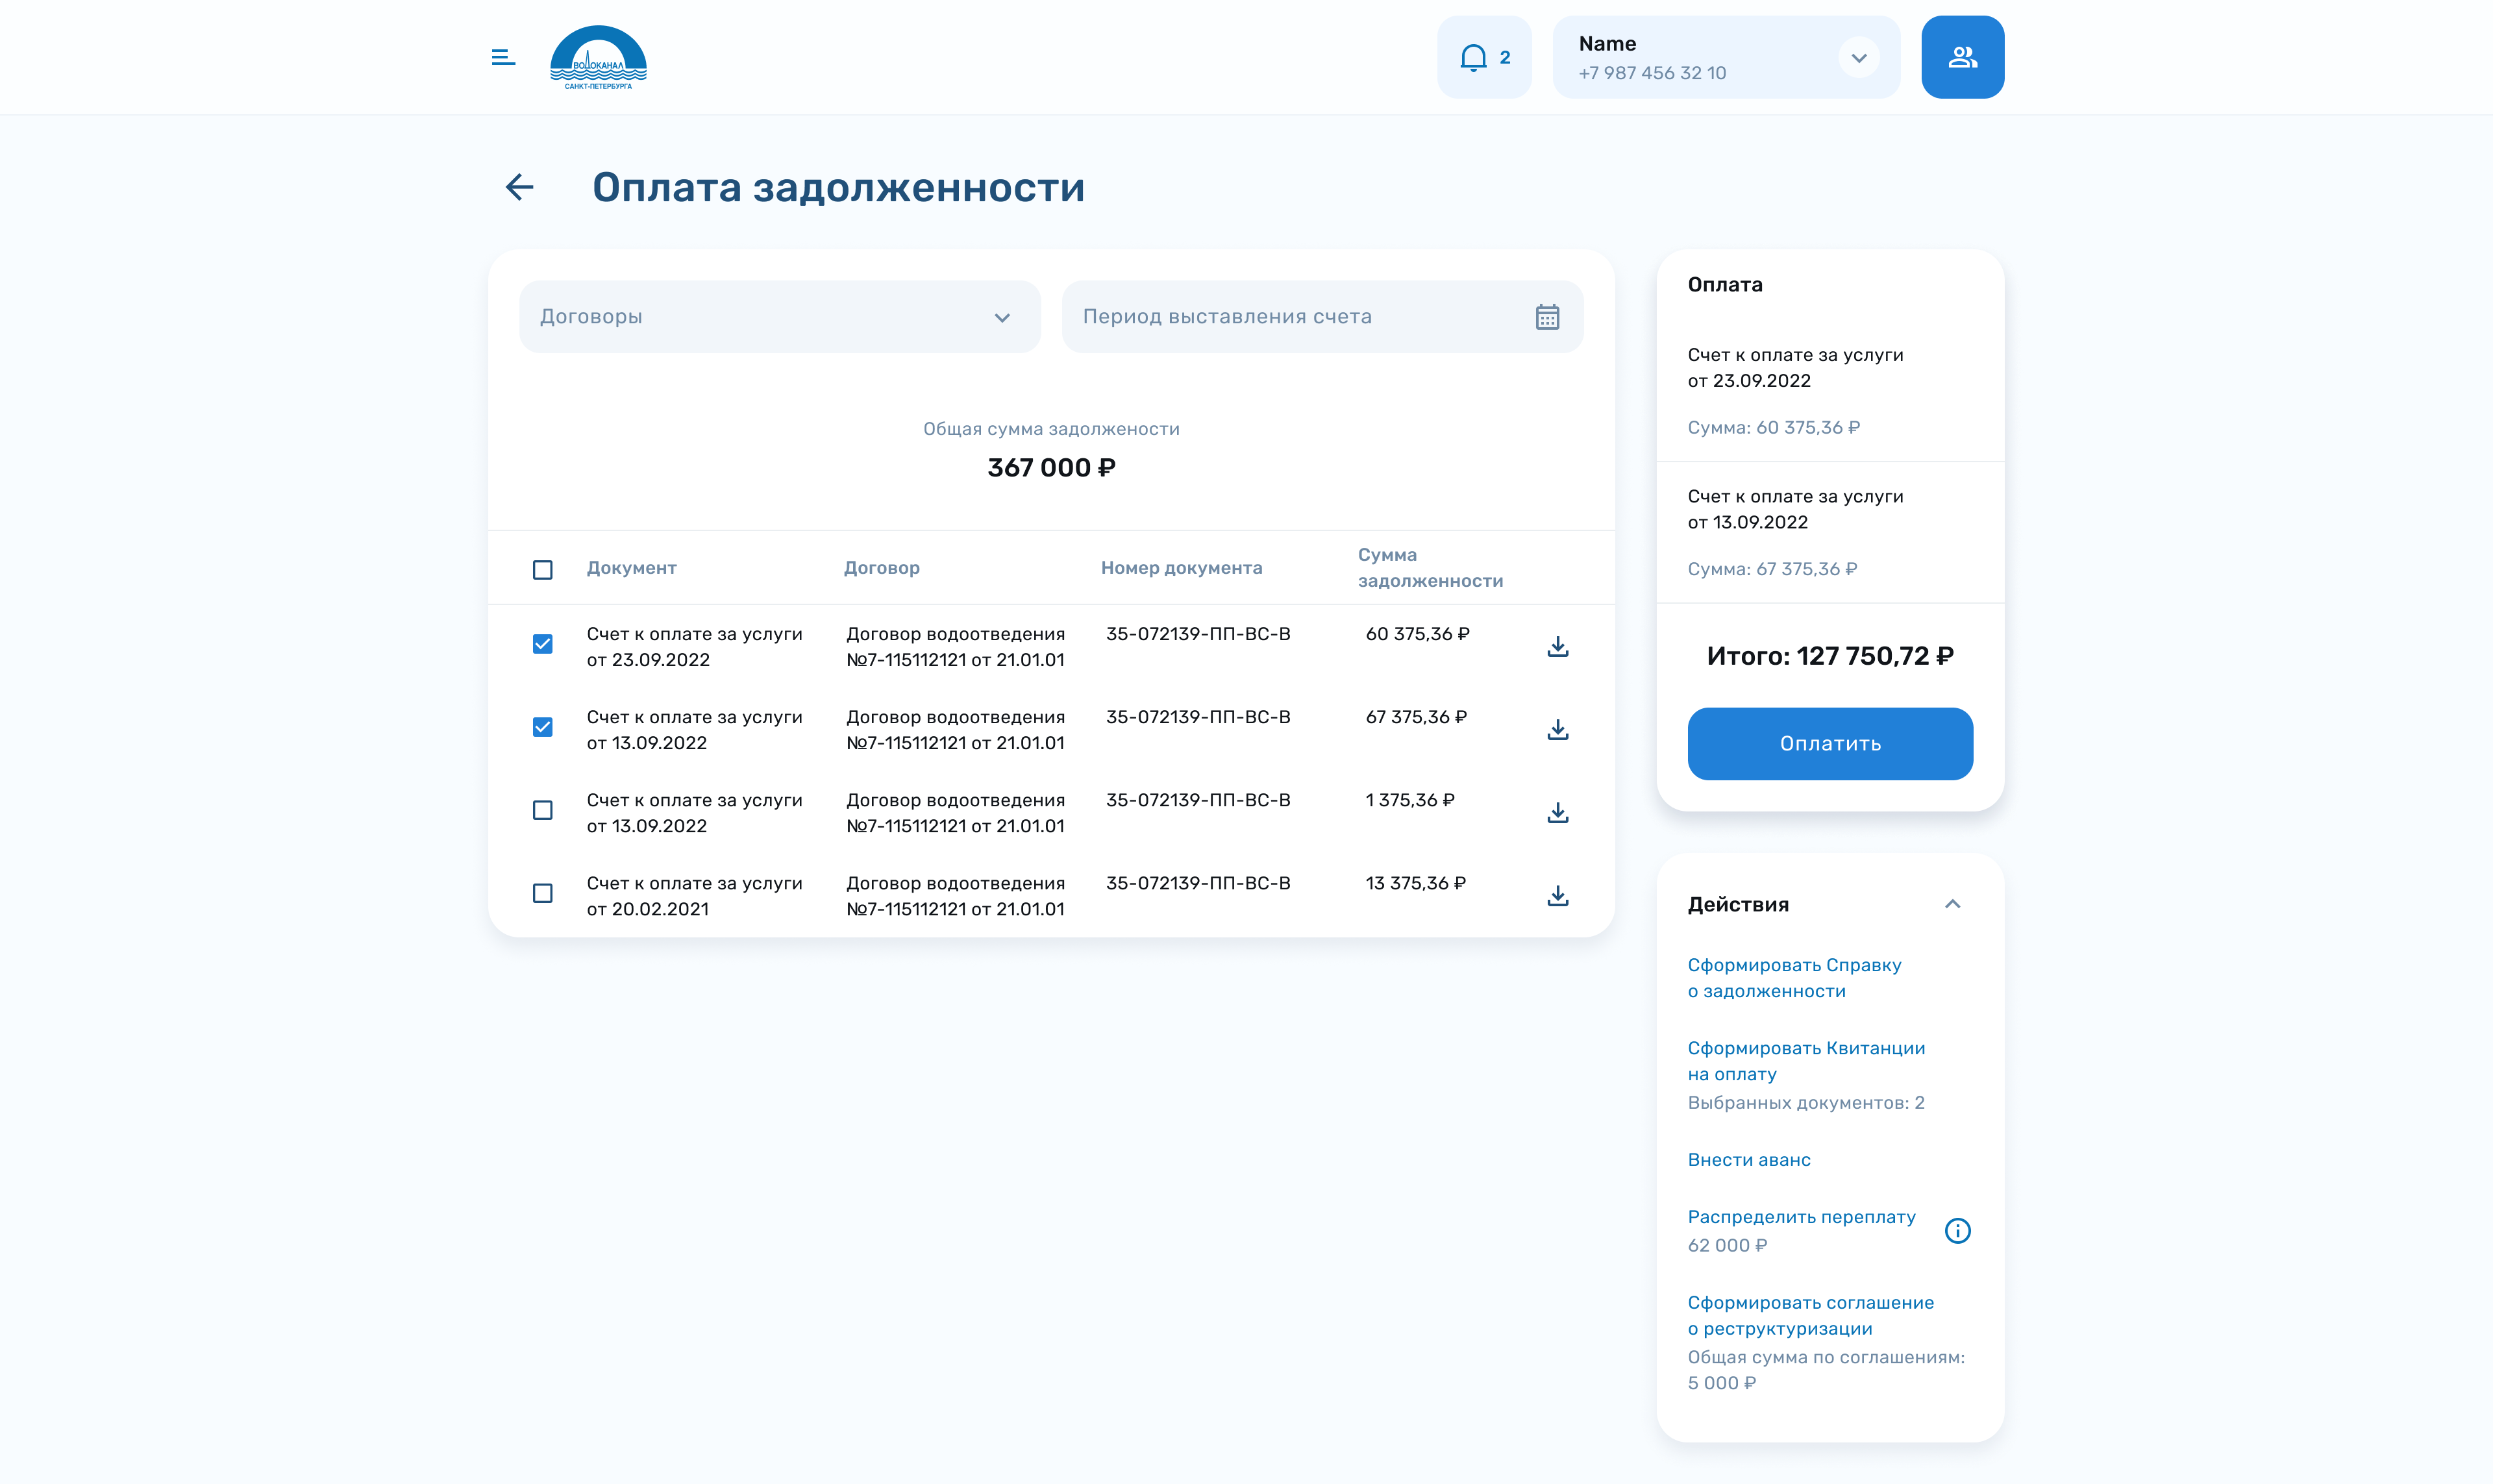Viewport: 2493px width, 1484px height.
Task: Open the hamburger menu icon
Action: click(503, 57)
